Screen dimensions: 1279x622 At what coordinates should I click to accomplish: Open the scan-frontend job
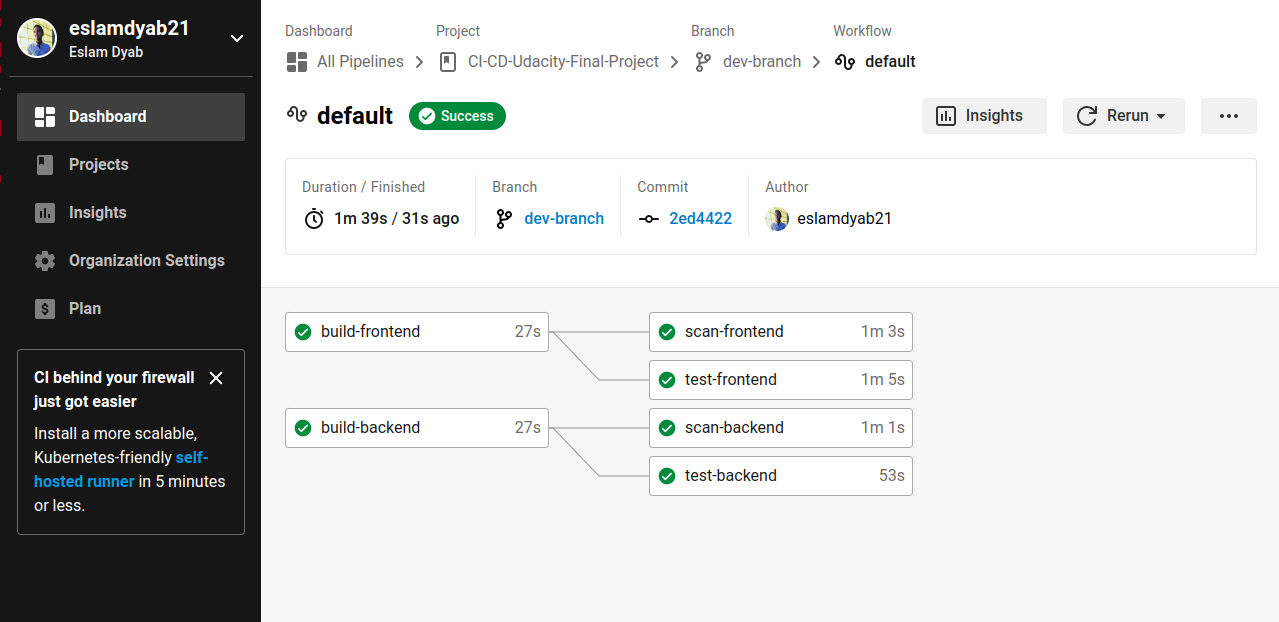click(x=781, y=332)
